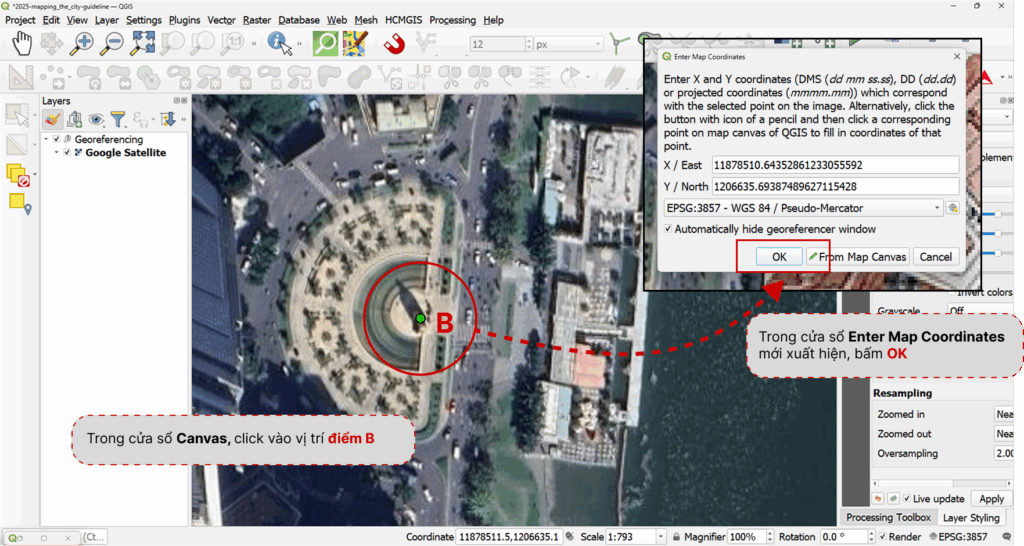Click the From Map Canvas button
1024x546 pixels.
click(x=857, y=257)
